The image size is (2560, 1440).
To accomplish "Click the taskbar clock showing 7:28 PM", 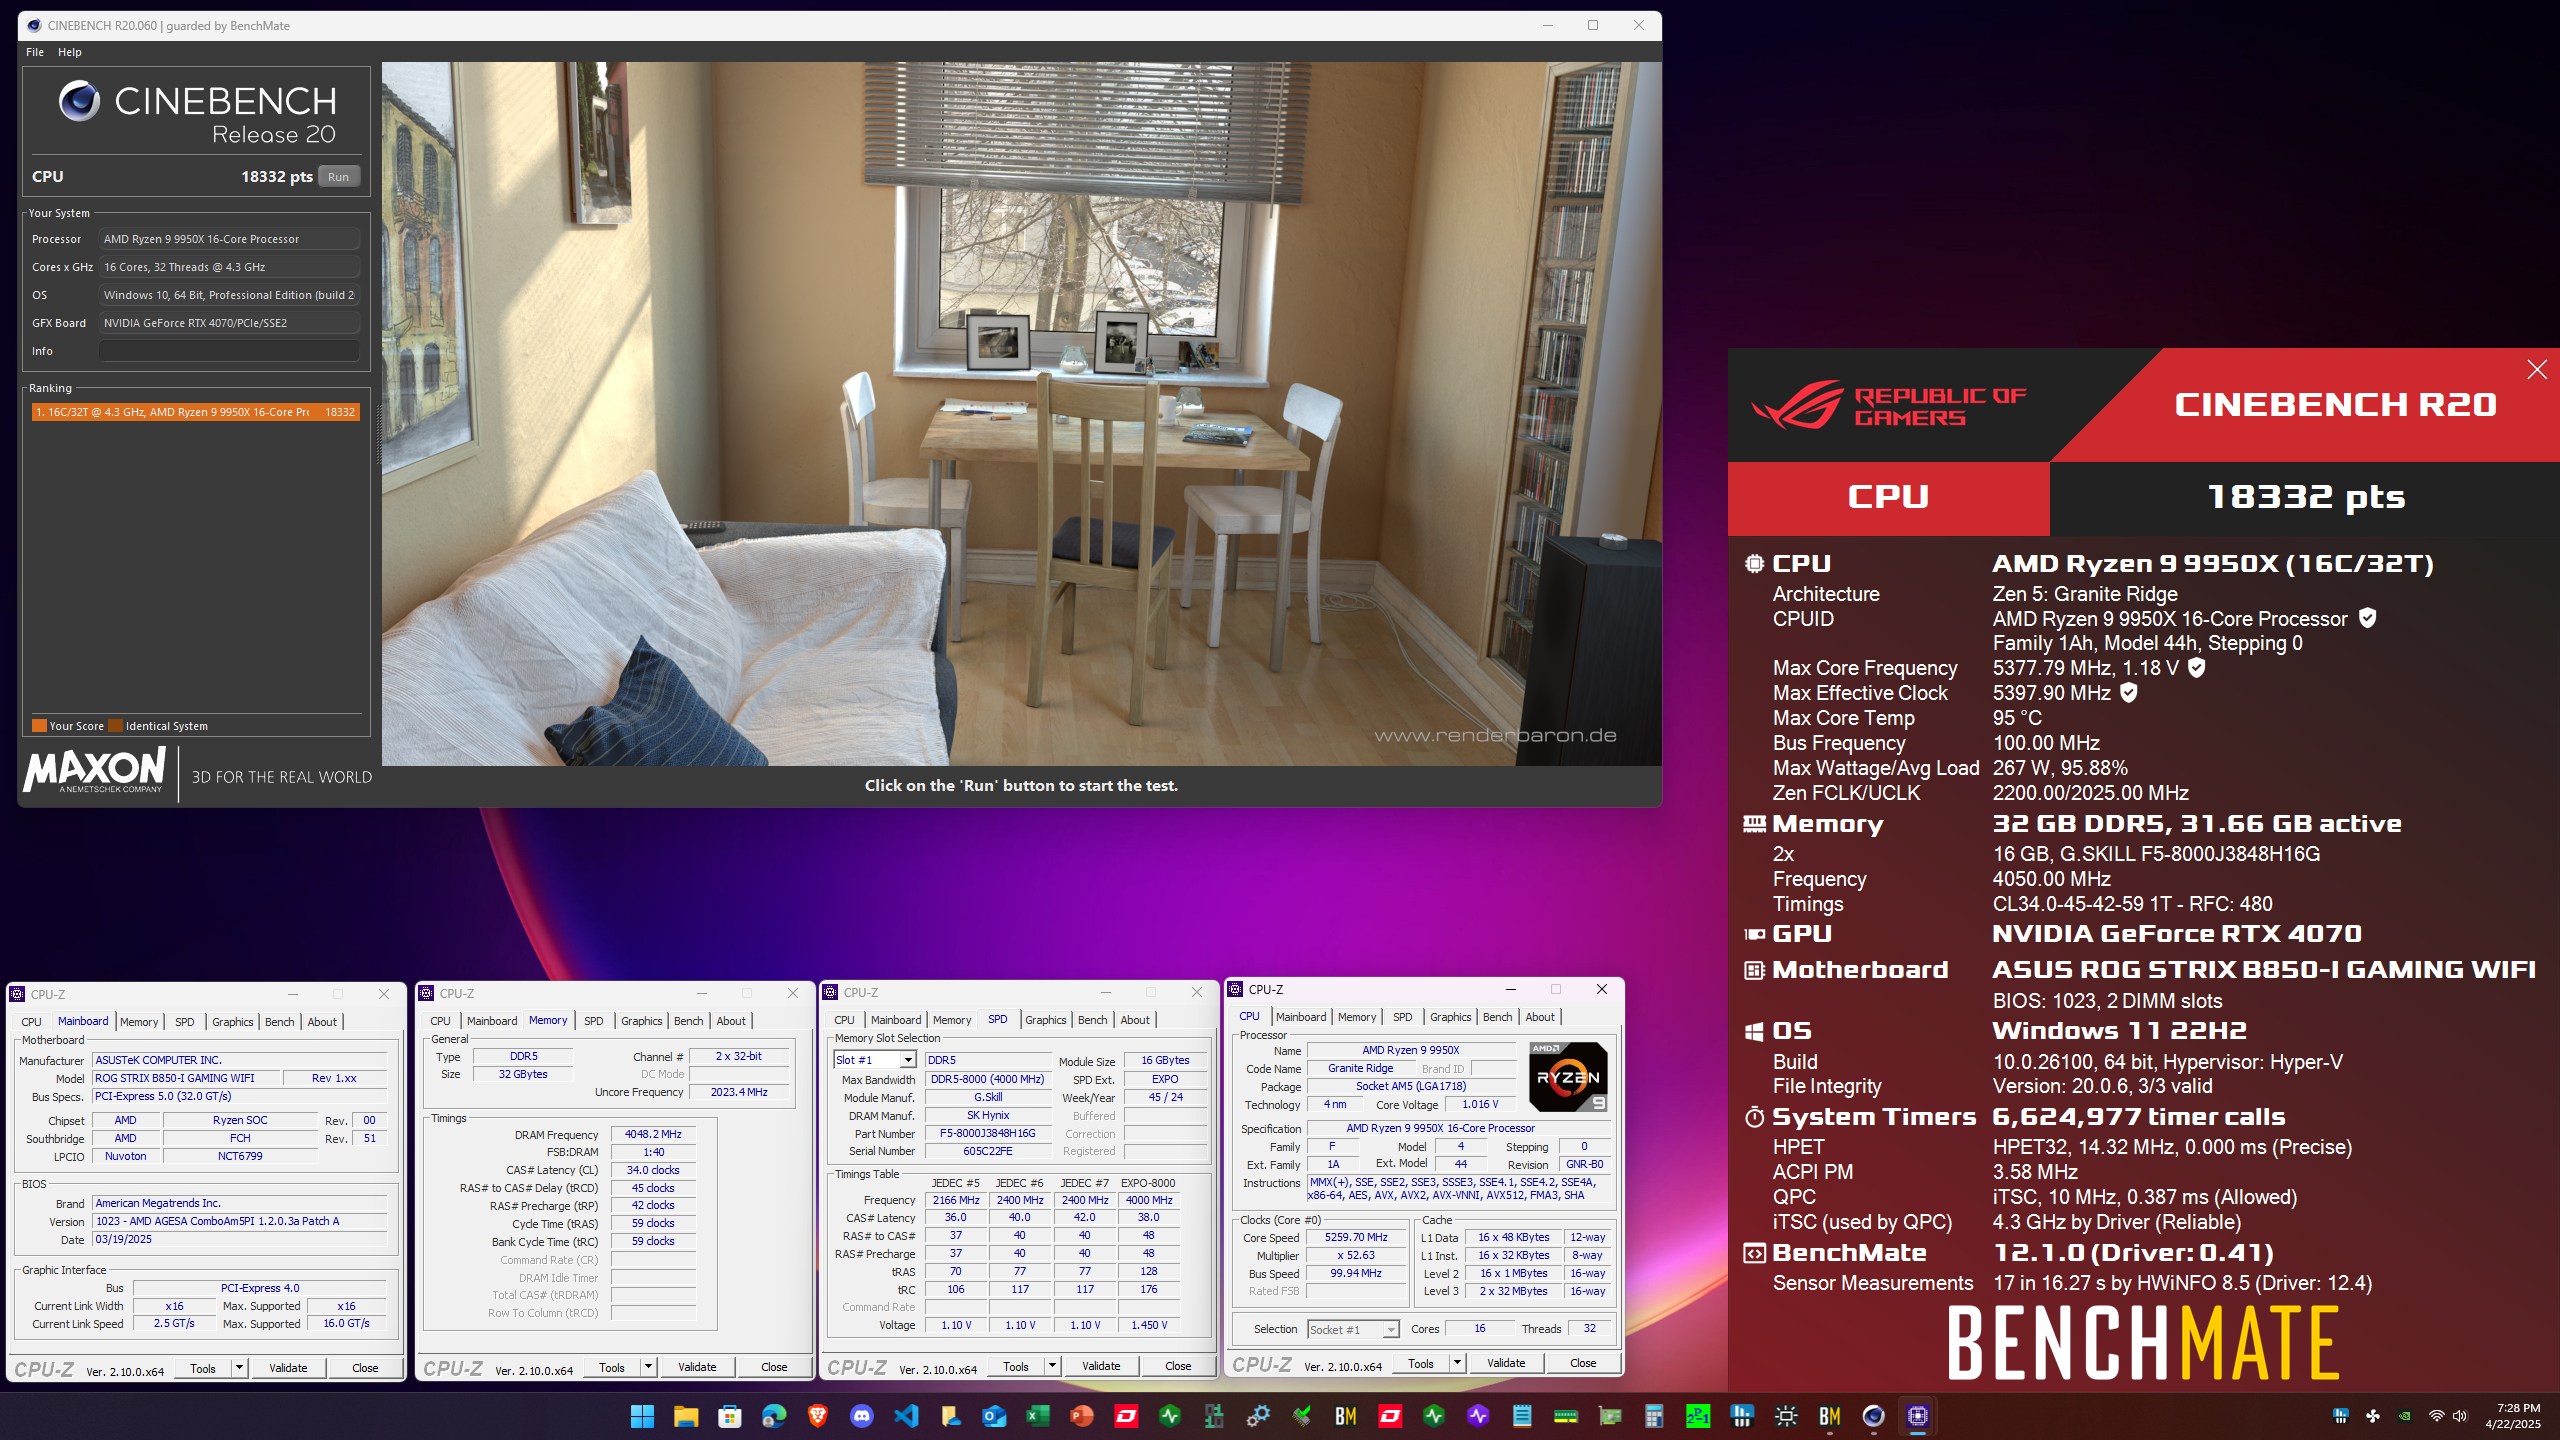I will tap(2512, 1416).
